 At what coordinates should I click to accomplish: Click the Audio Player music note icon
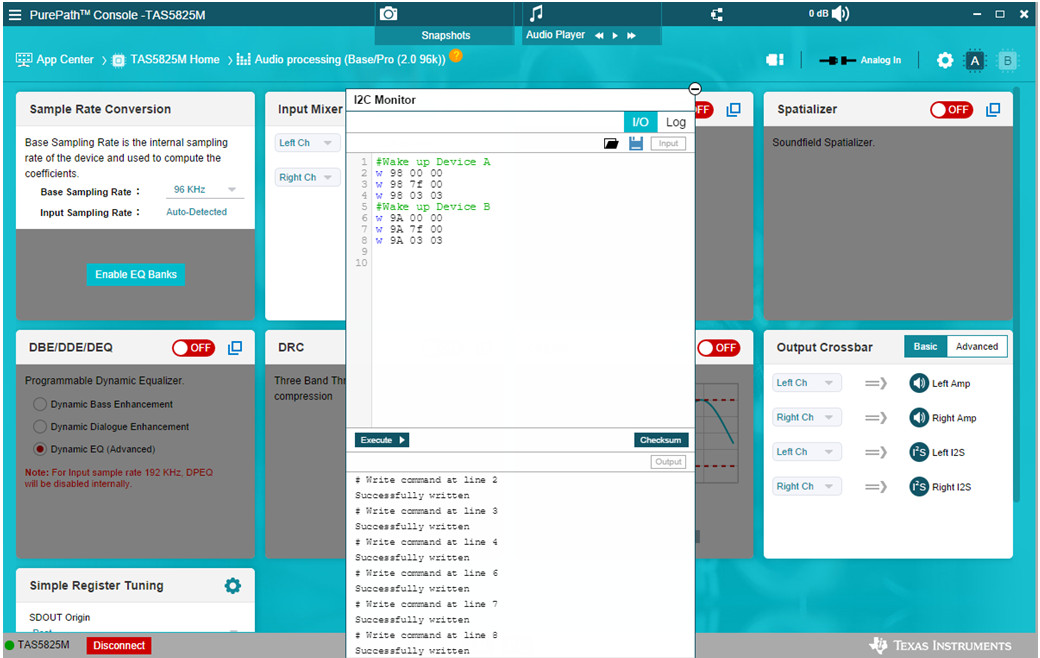point(537,13)
